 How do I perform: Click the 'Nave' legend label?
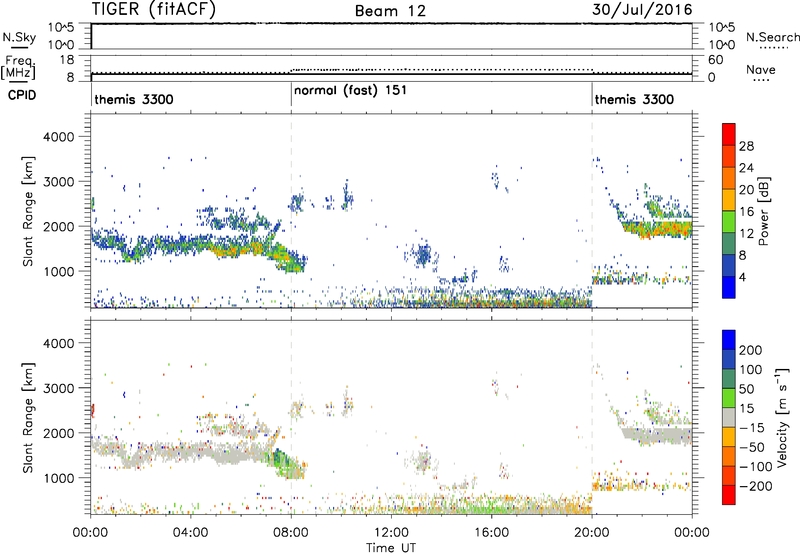coord(761,70)
